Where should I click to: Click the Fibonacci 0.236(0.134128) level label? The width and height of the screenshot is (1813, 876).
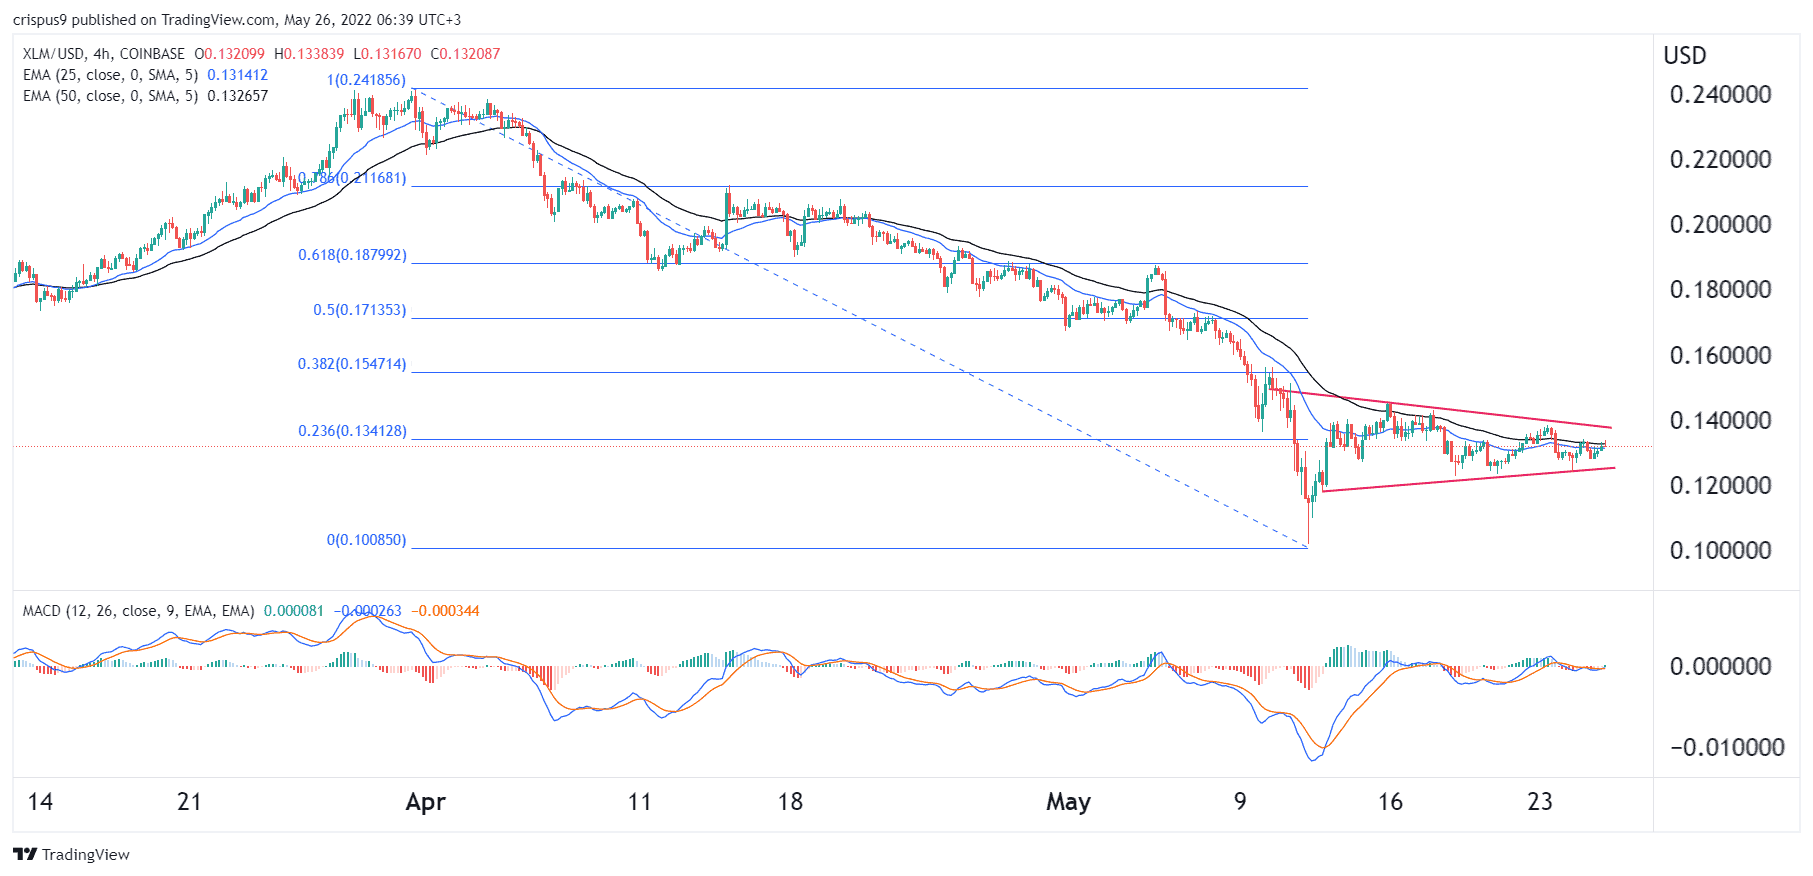point(352,431)
